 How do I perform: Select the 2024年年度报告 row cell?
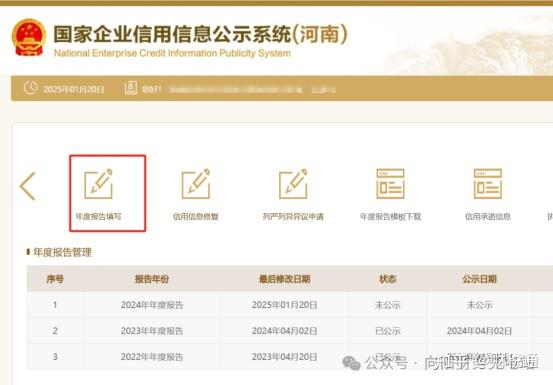(x=152, y=305)
